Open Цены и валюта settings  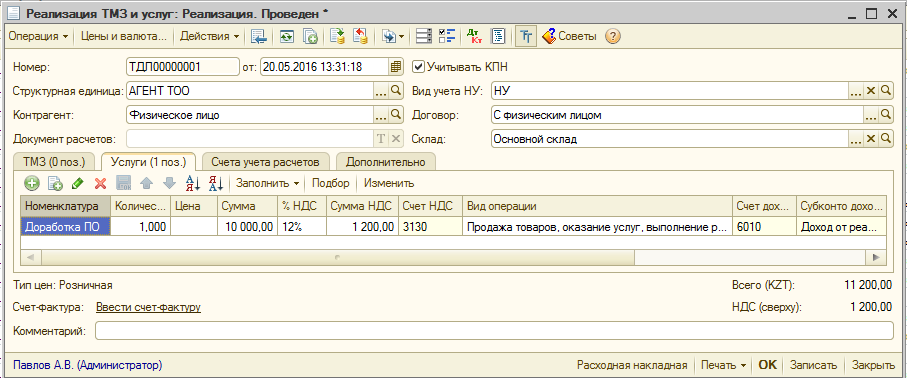(x=124, y=36)
